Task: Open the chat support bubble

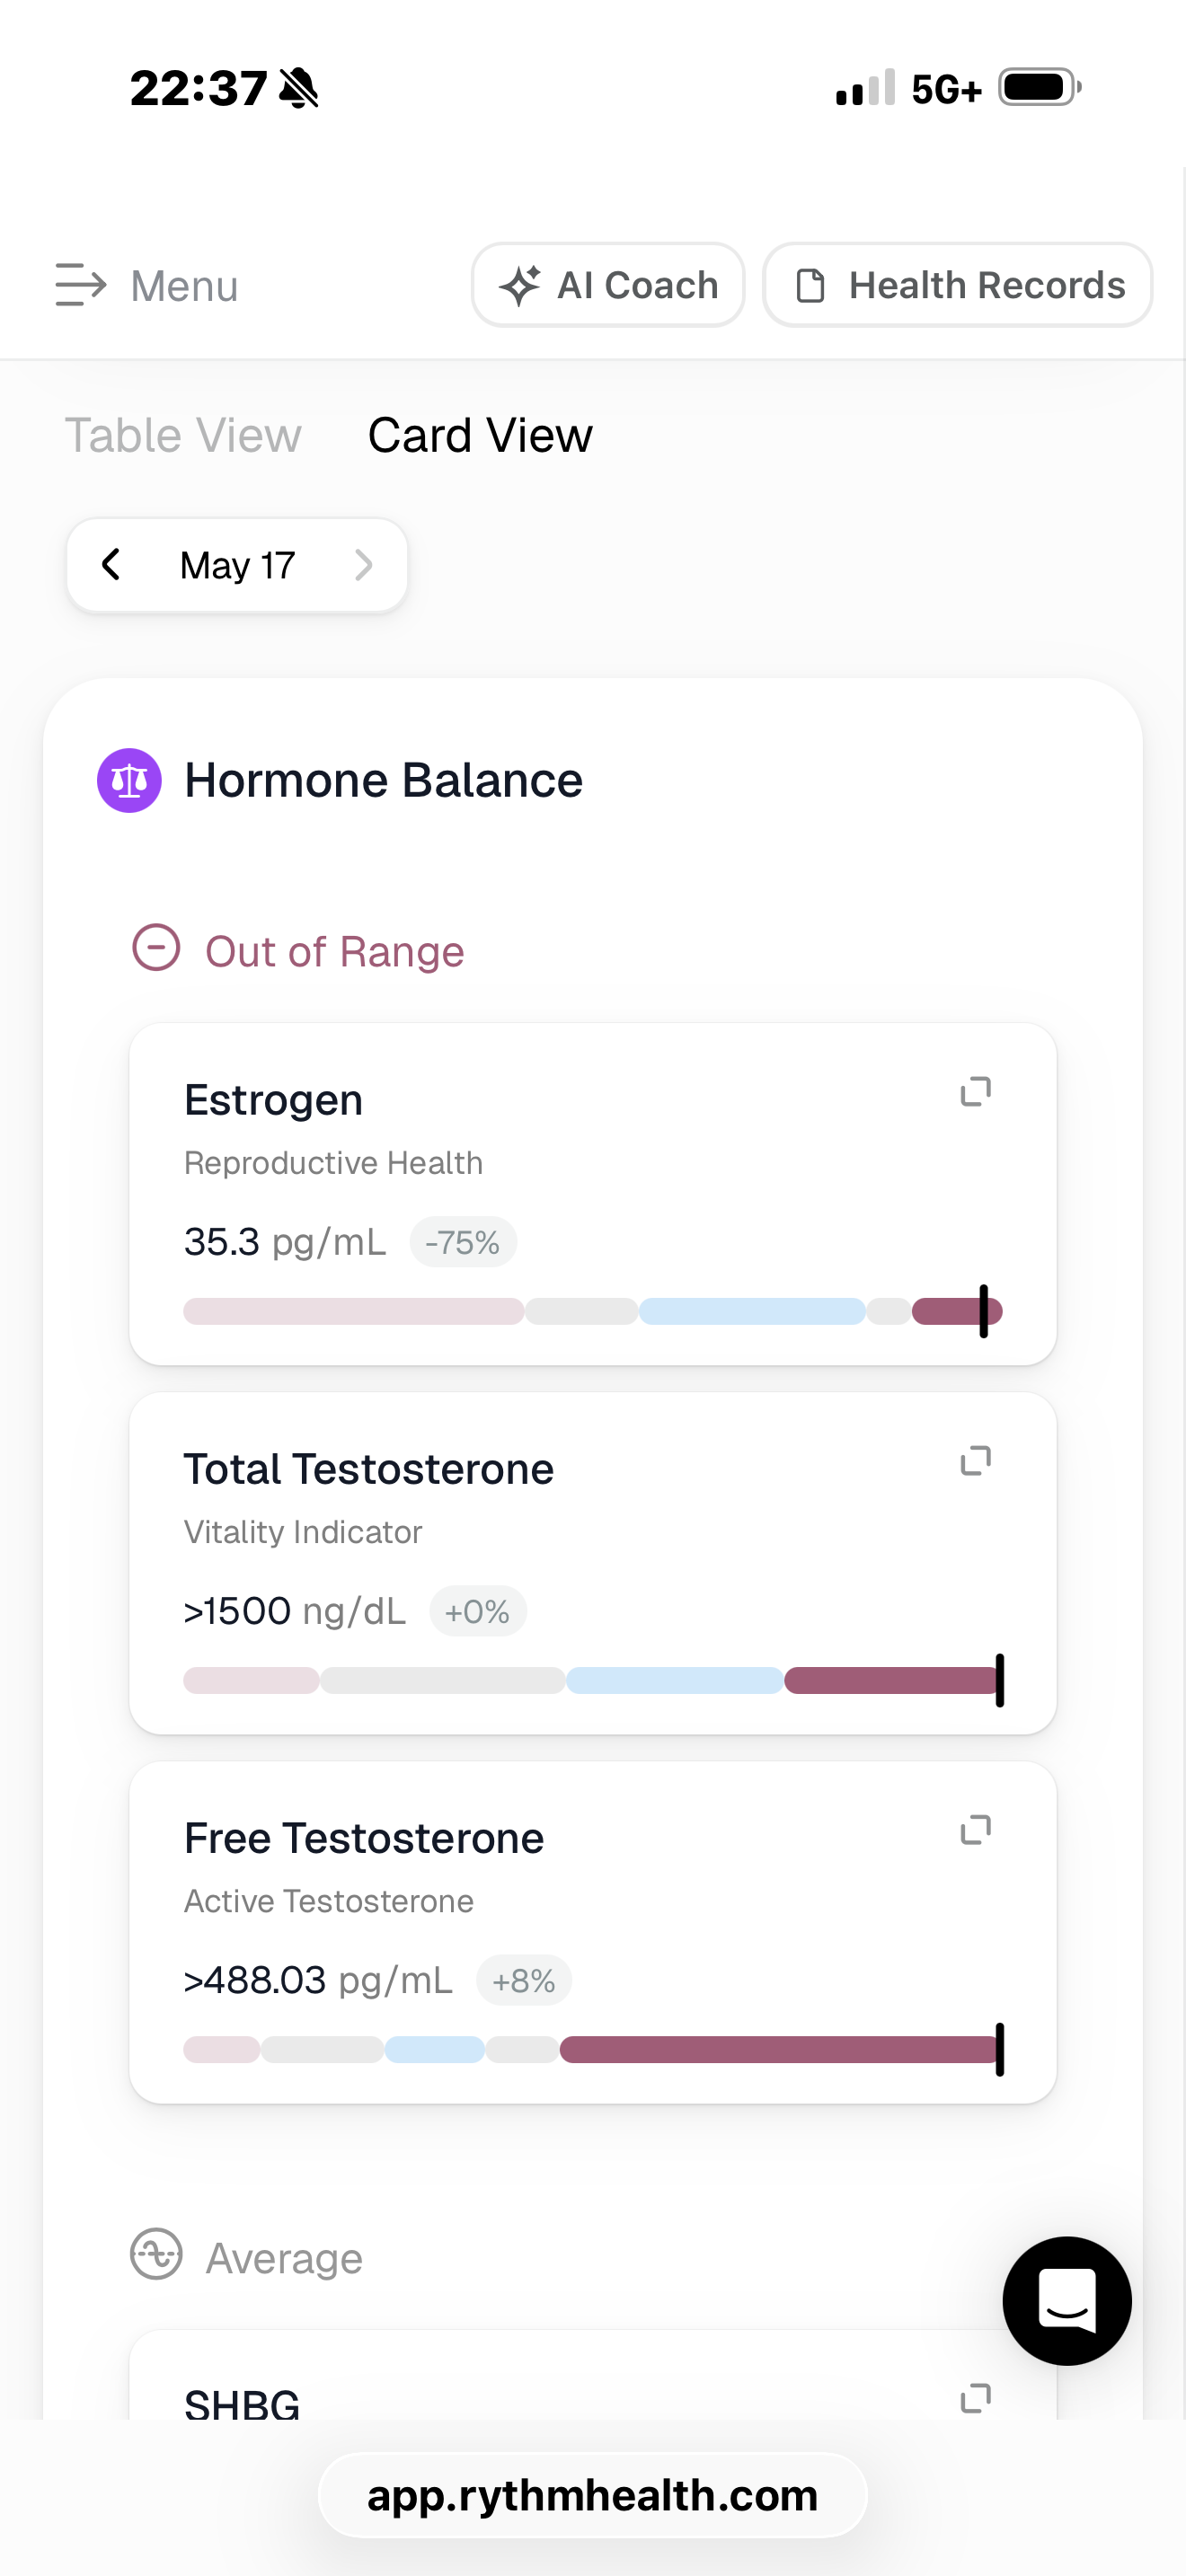Action: click(x=1067, y=2301)
